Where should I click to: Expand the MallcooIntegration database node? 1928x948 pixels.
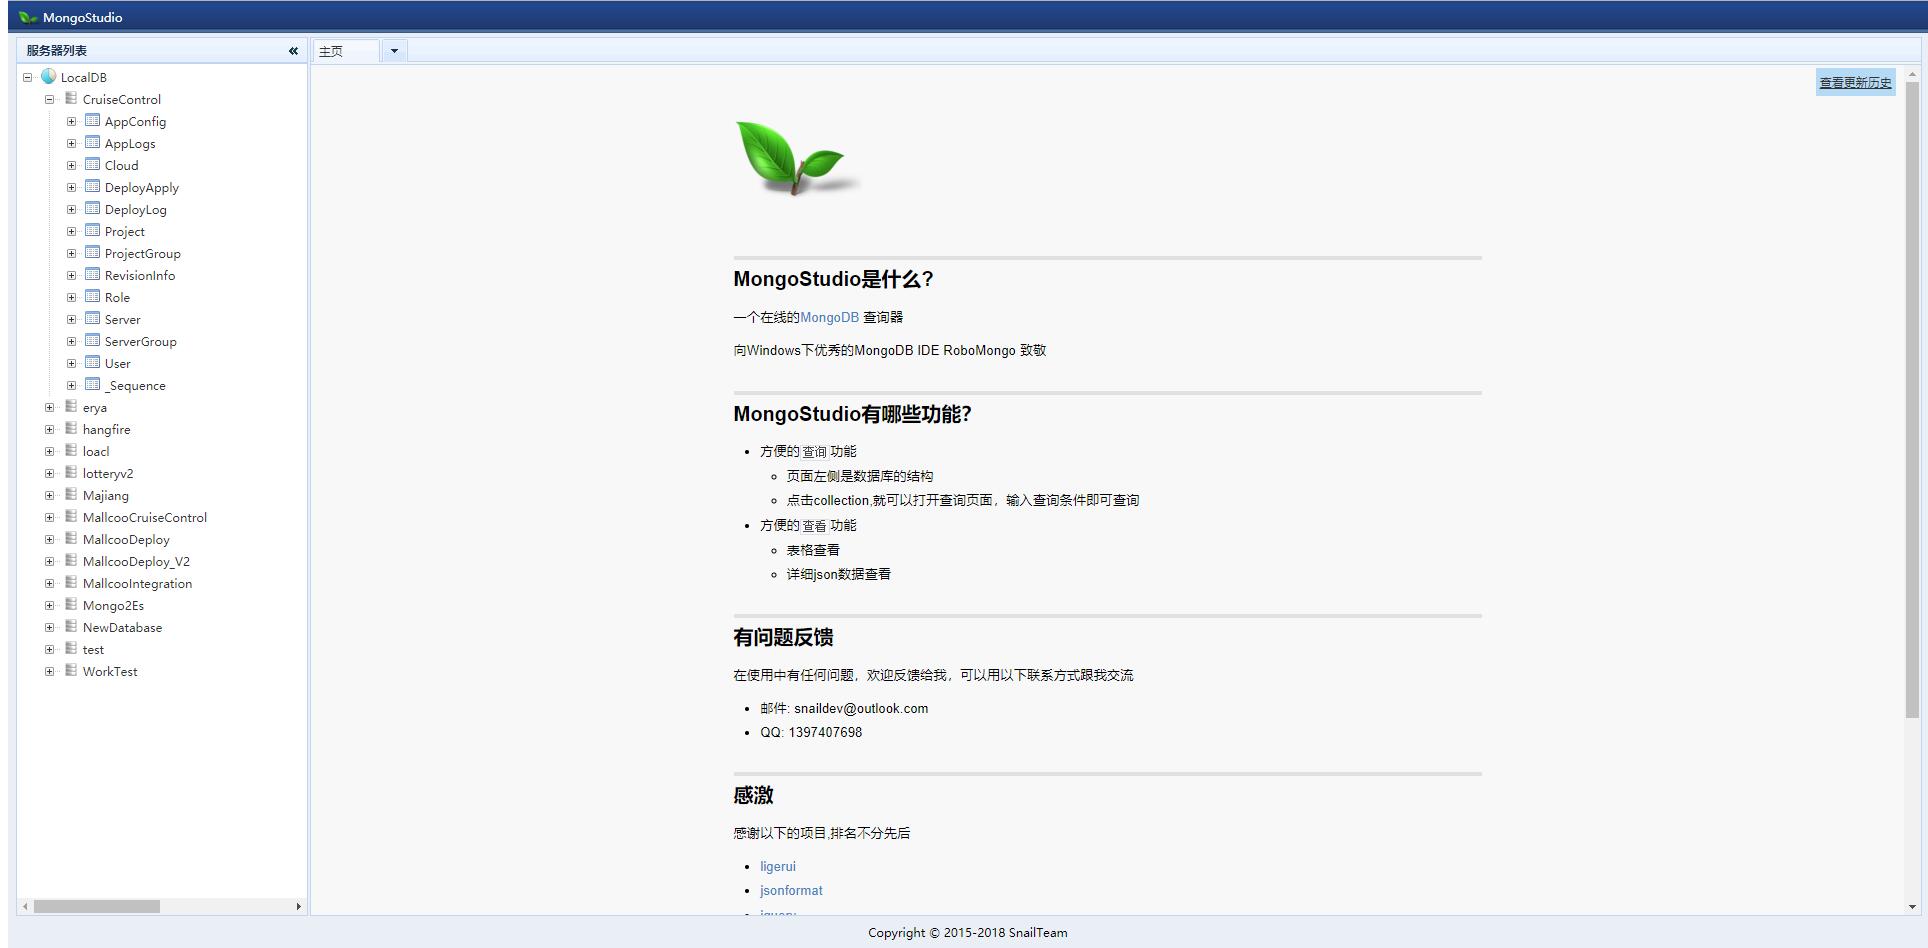(x=49, y=583)
